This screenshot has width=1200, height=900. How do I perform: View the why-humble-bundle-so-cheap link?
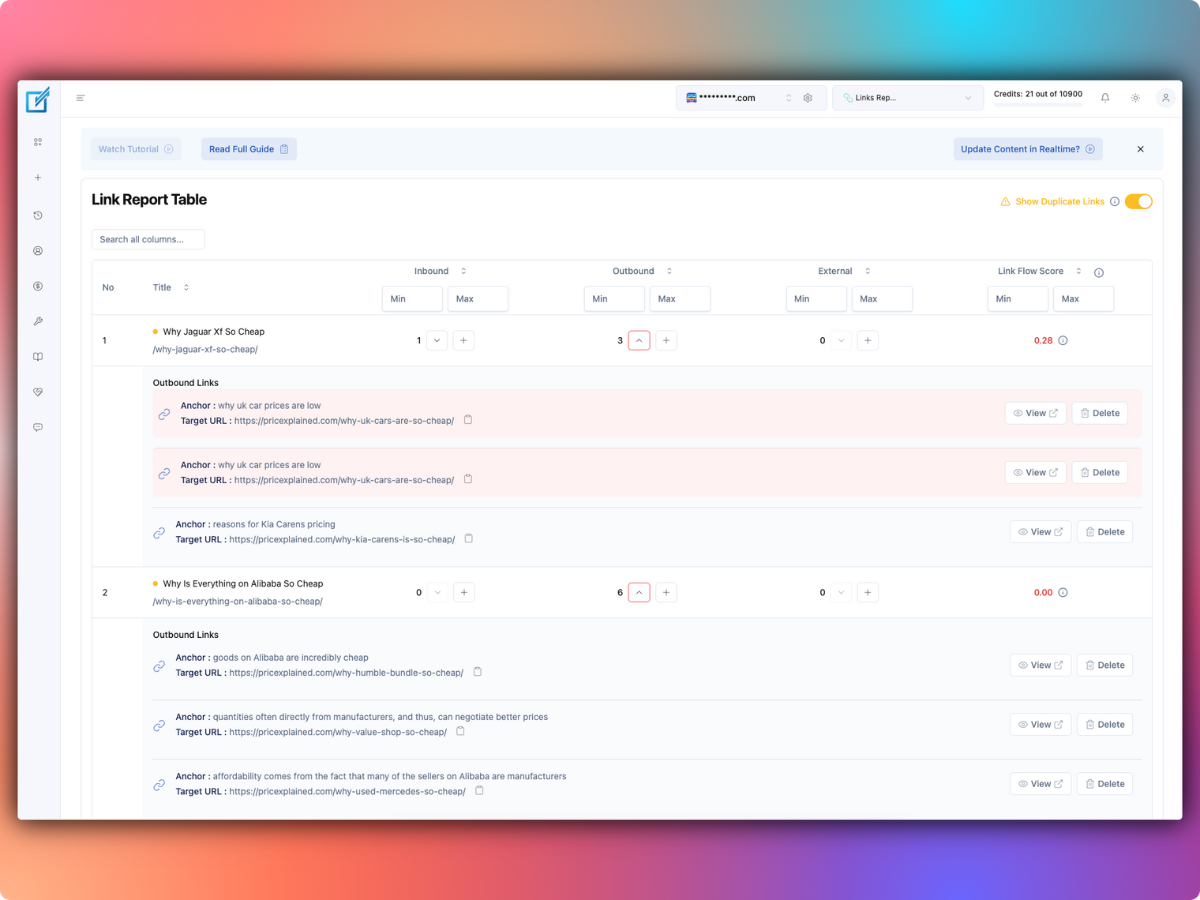(1041, 665)
